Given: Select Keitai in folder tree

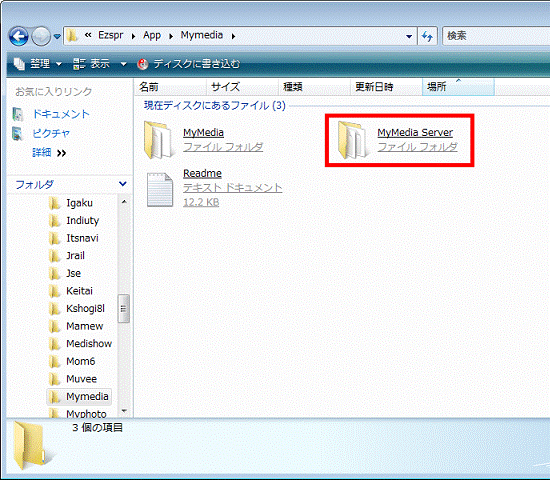Looking at the screenshot, I should (x=79, y=291).
